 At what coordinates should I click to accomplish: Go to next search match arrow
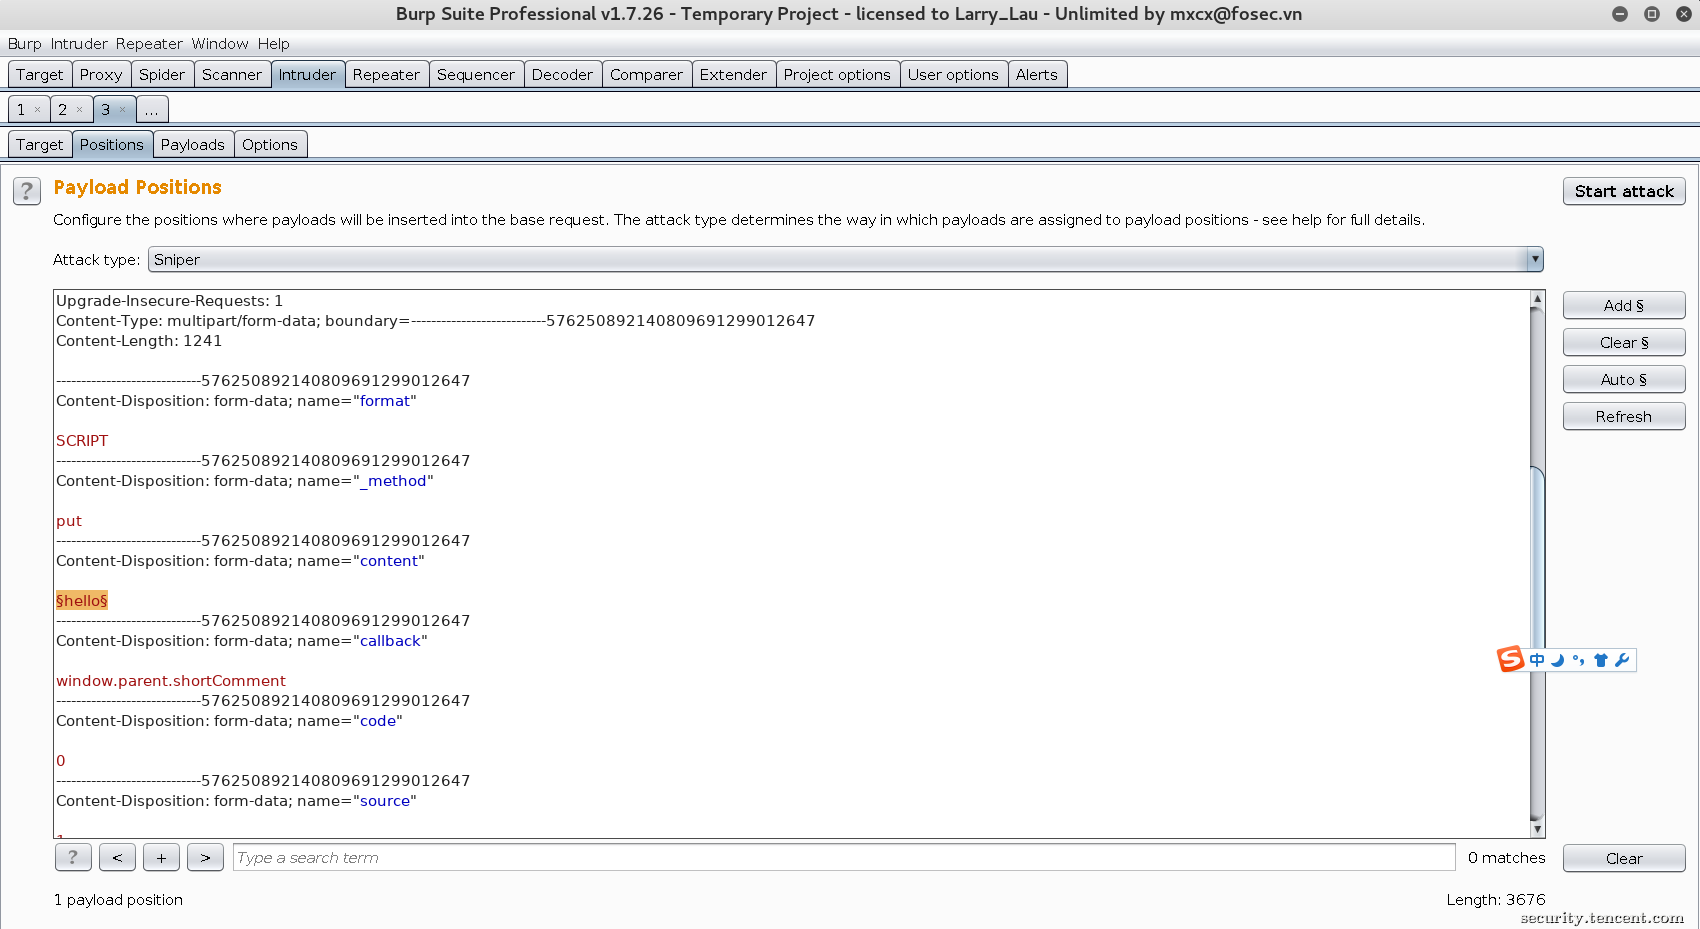(x=205, y=858)
